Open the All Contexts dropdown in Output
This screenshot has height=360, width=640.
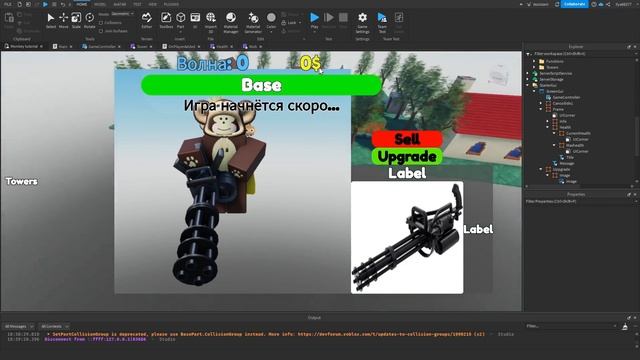(x=54, y=327)
